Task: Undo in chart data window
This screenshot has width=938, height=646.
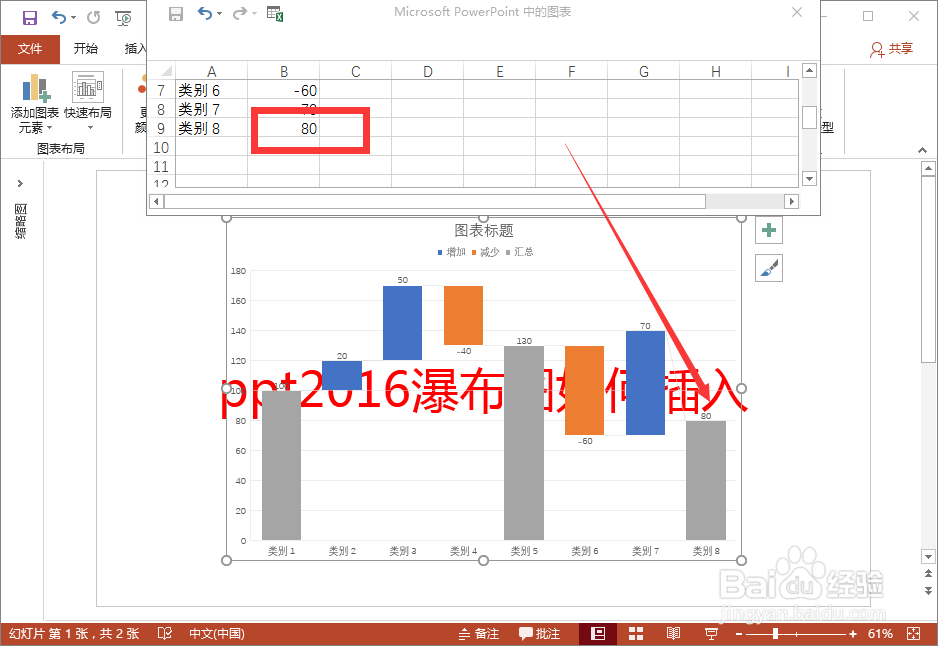Action: click(x=205, y=13)
